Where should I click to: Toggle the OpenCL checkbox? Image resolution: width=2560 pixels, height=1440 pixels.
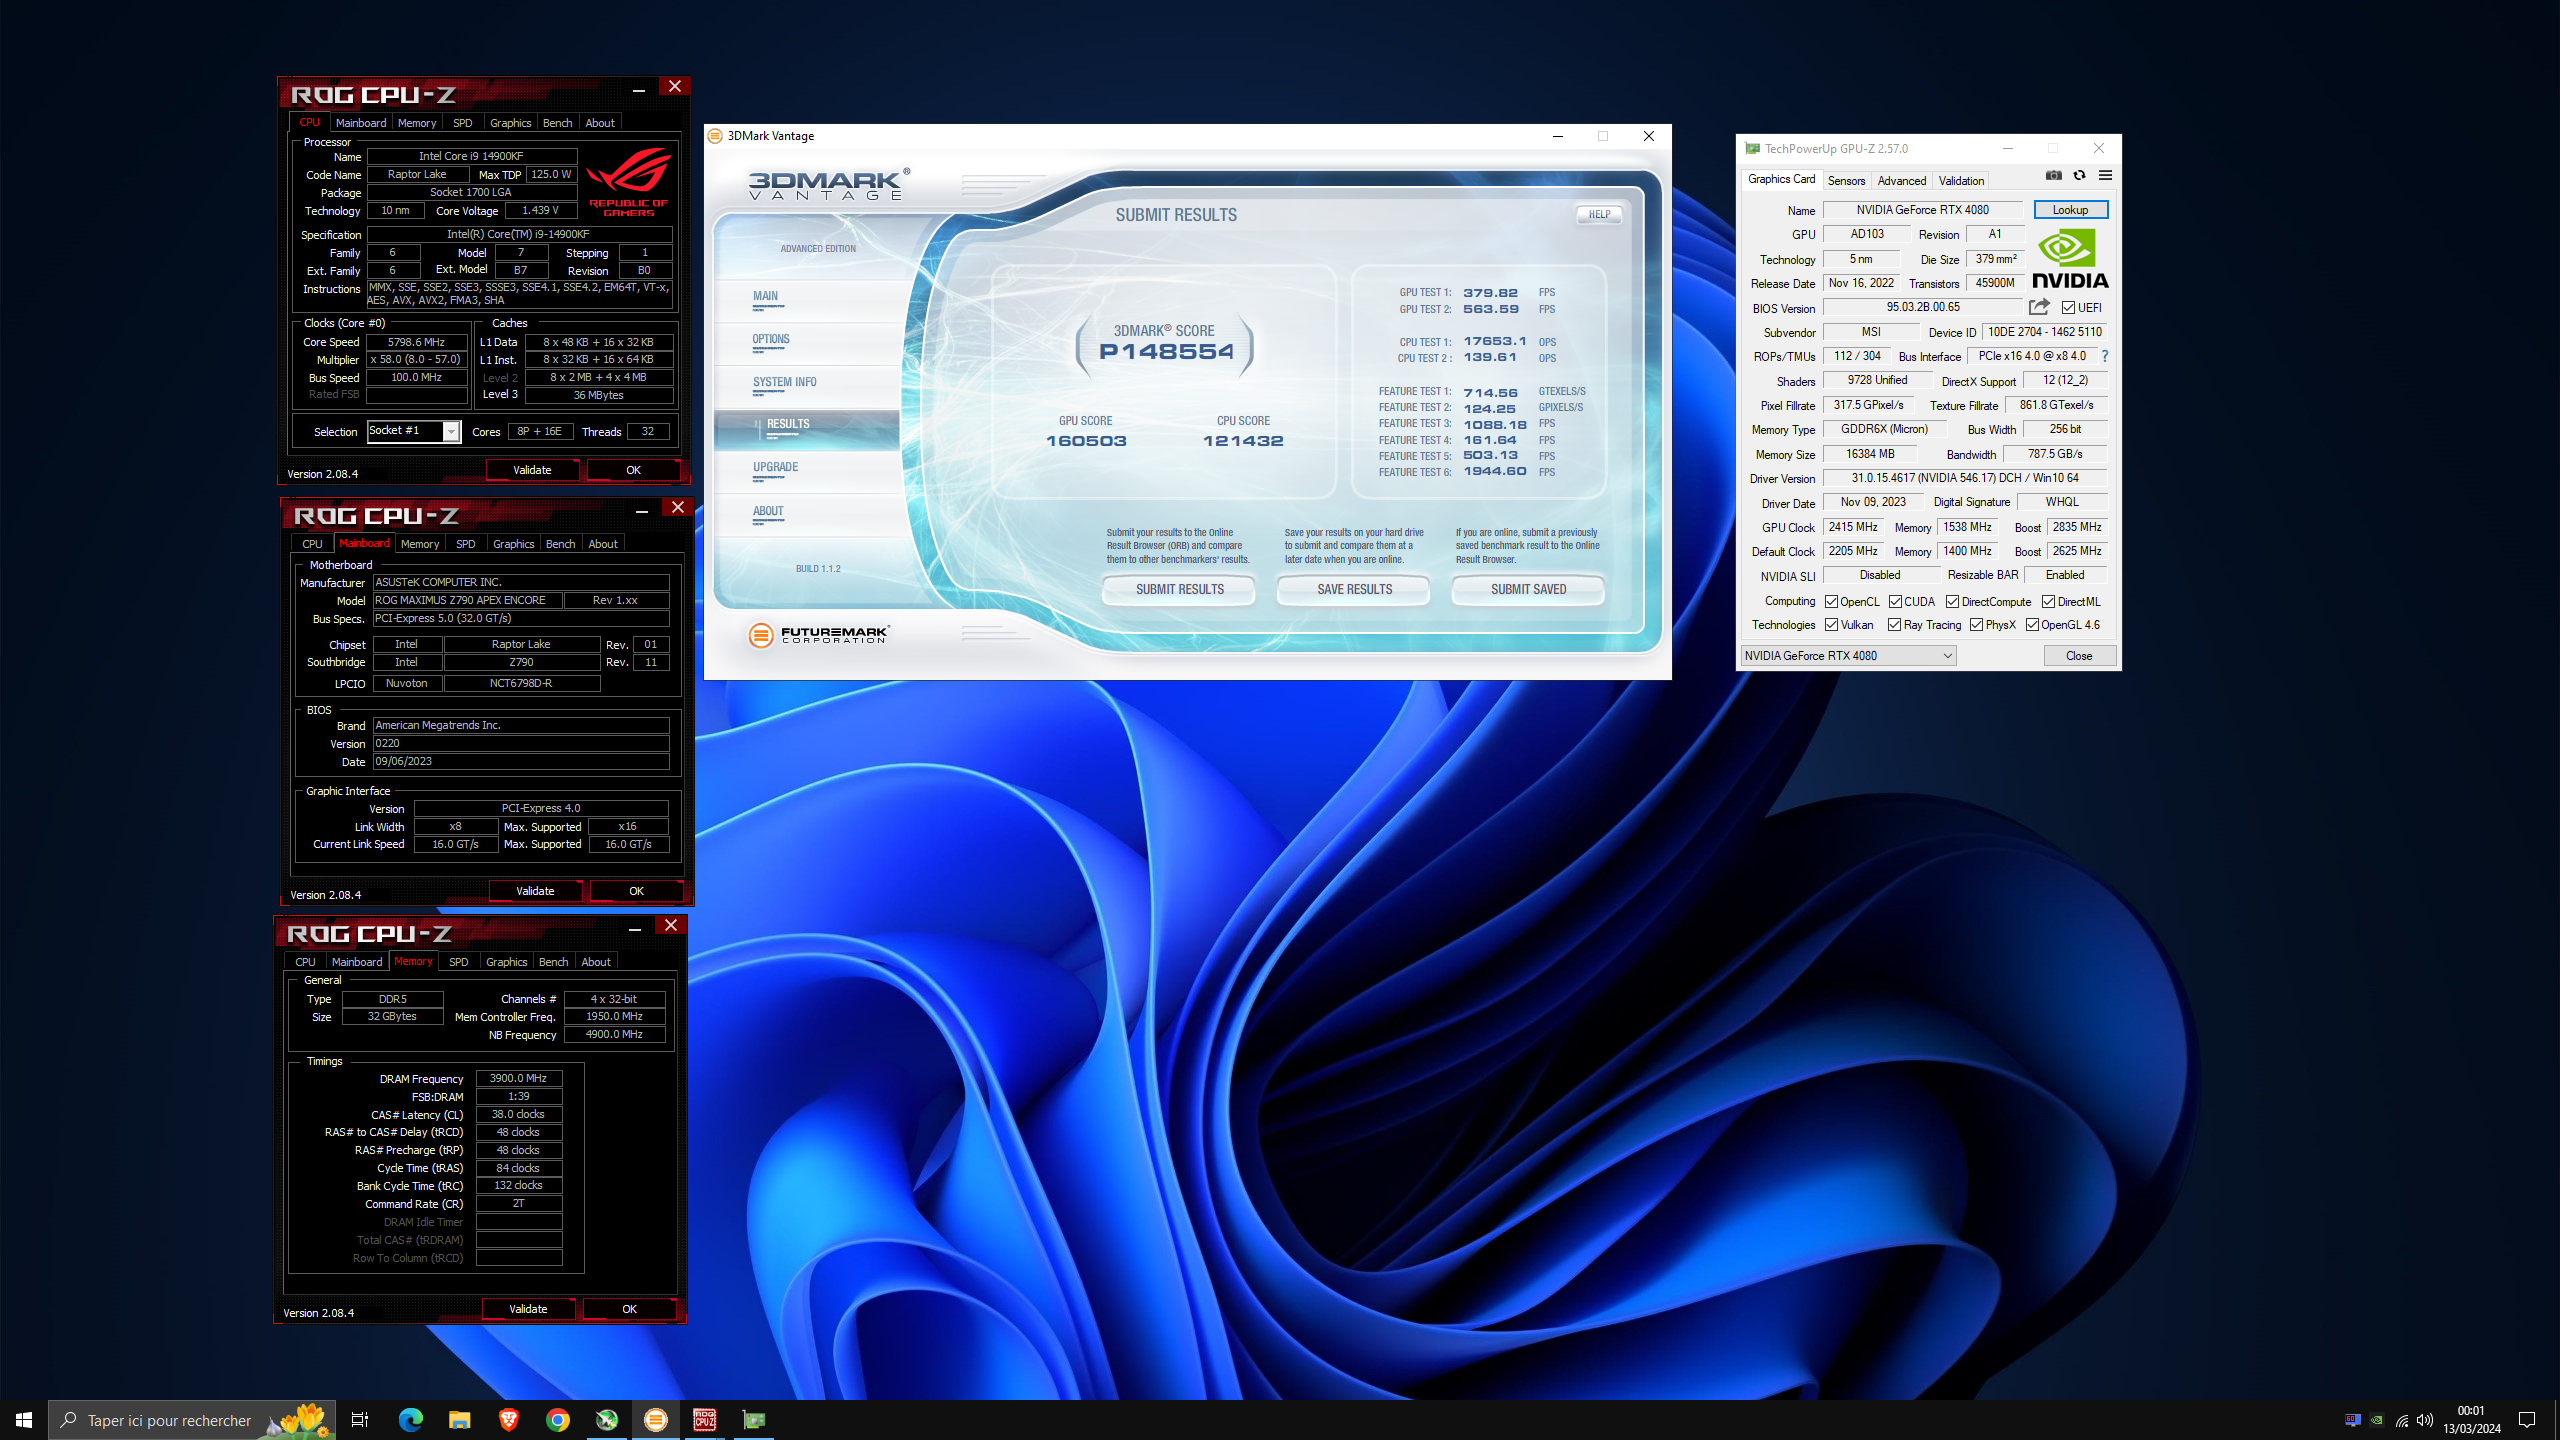[x=1831, y=602]
